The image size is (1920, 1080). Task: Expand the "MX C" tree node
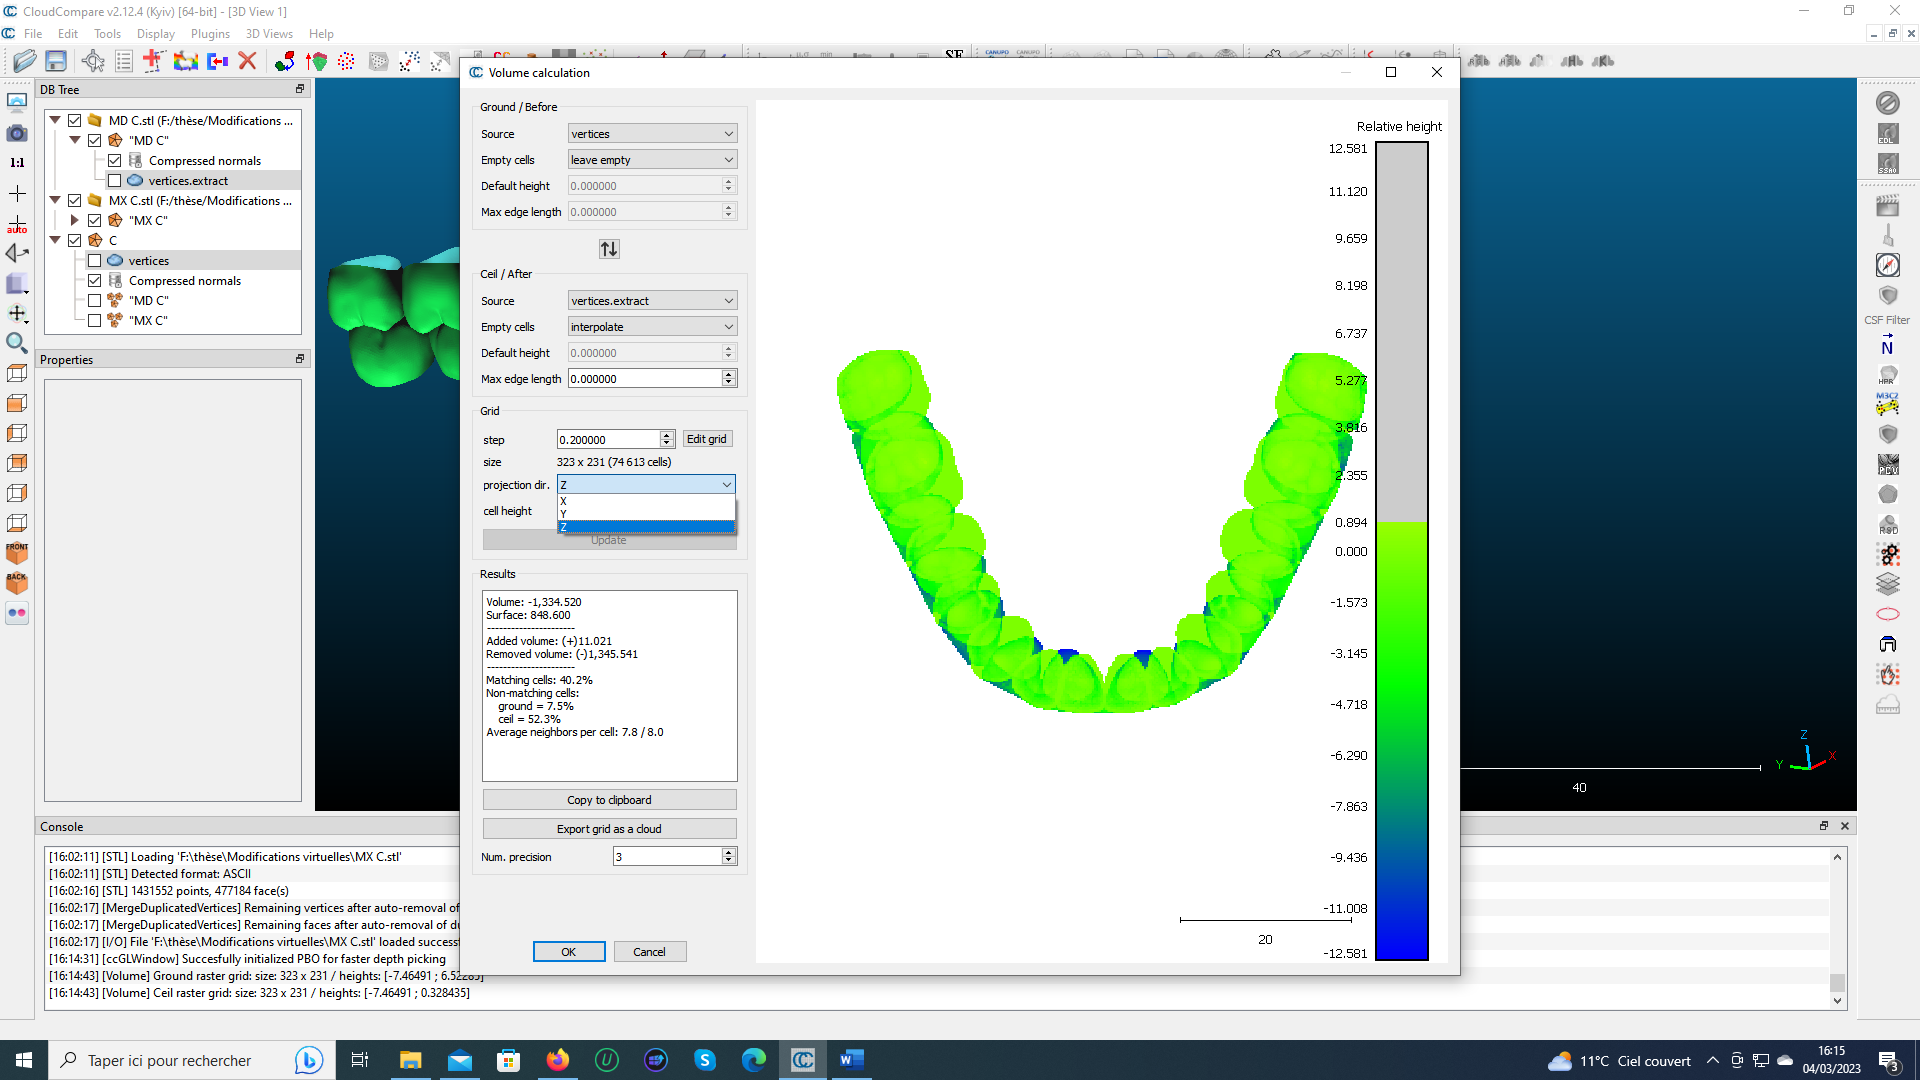[x=74, y=221]
